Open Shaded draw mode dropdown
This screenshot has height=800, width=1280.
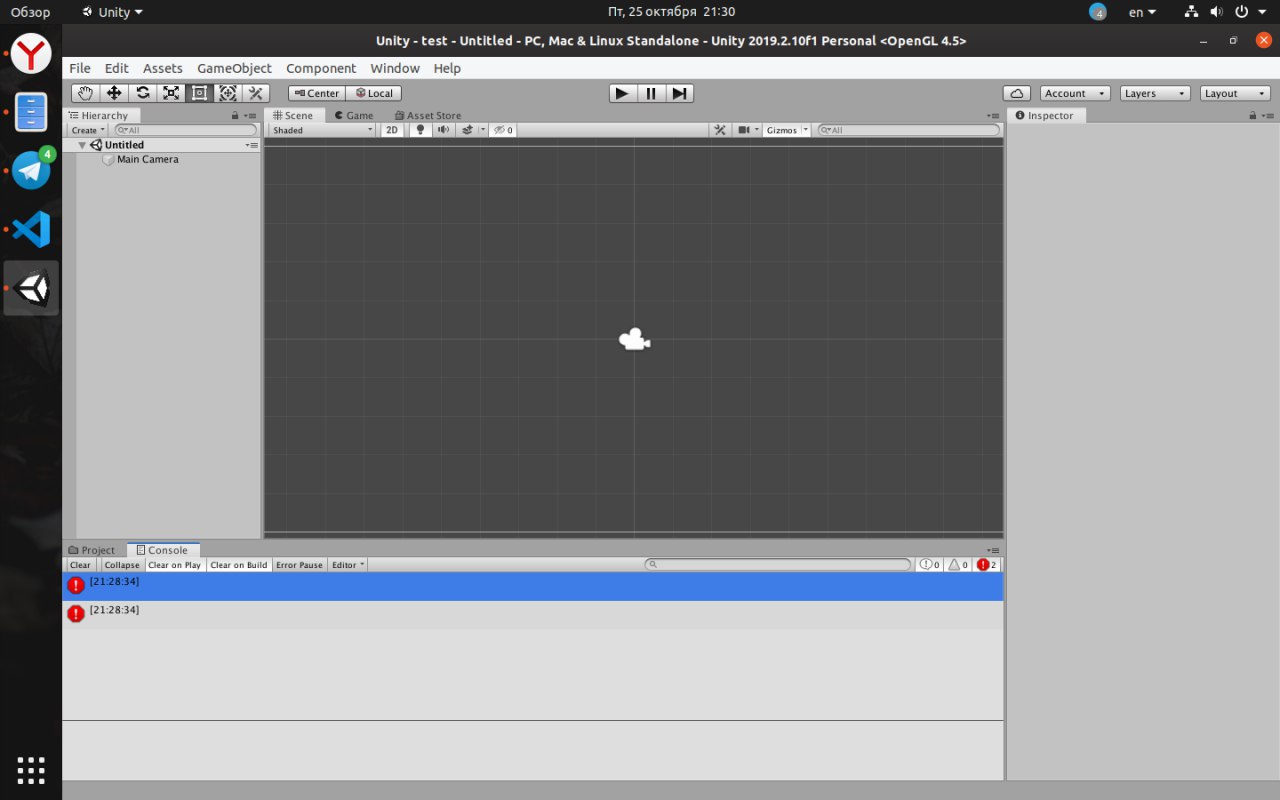(x=322, y=130)
